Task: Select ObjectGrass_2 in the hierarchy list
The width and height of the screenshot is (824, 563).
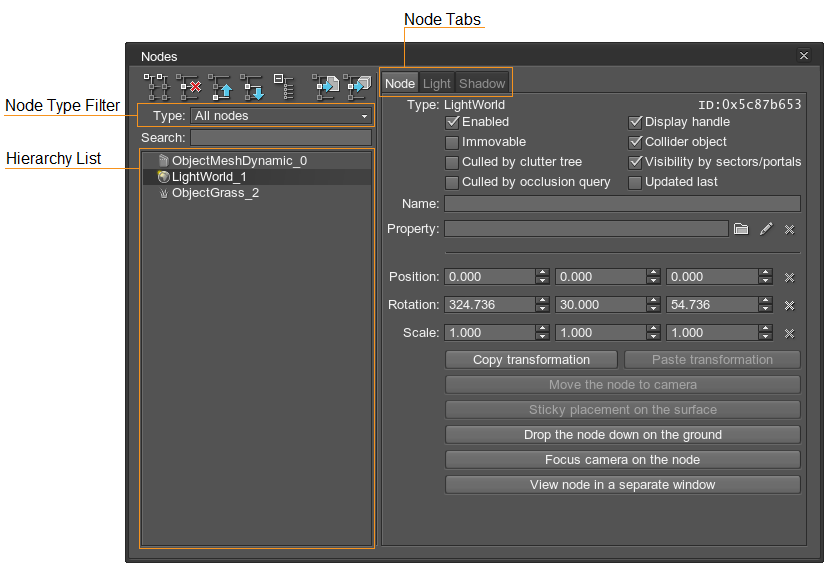Action: coord(215,193)
